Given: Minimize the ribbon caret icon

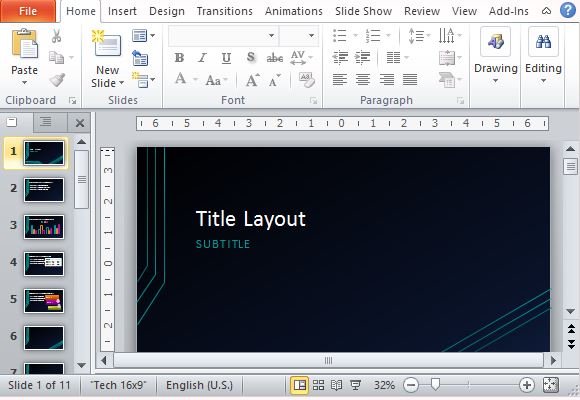Looking at the screenshot, I should click(x=546, y=11).
